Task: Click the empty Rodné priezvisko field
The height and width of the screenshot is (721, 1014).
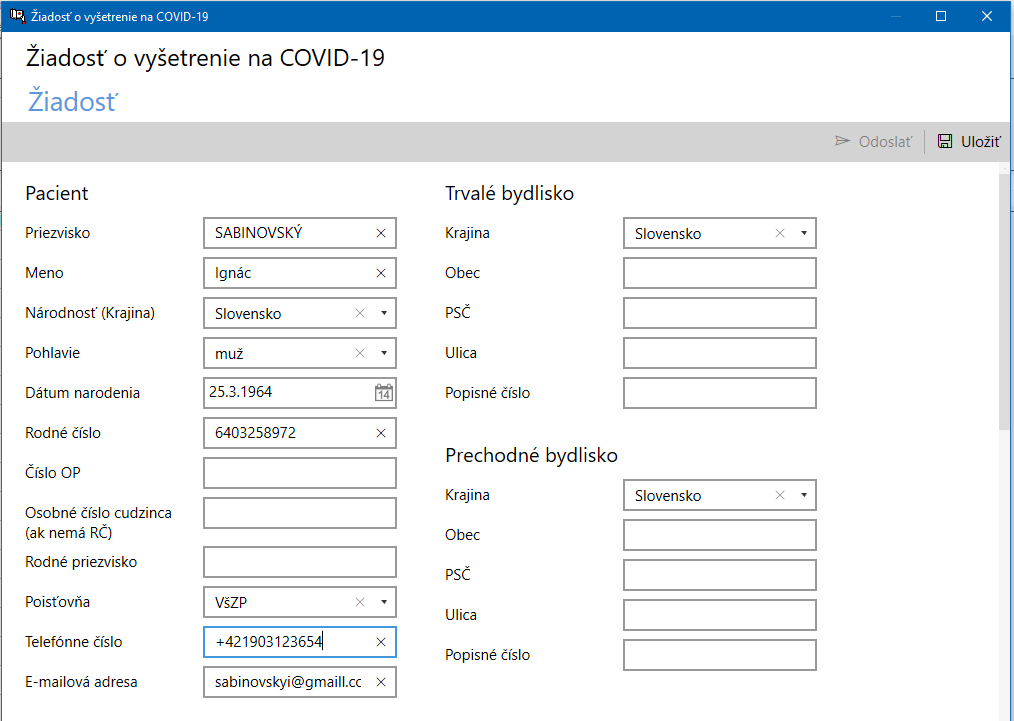Action: (300, 562)
